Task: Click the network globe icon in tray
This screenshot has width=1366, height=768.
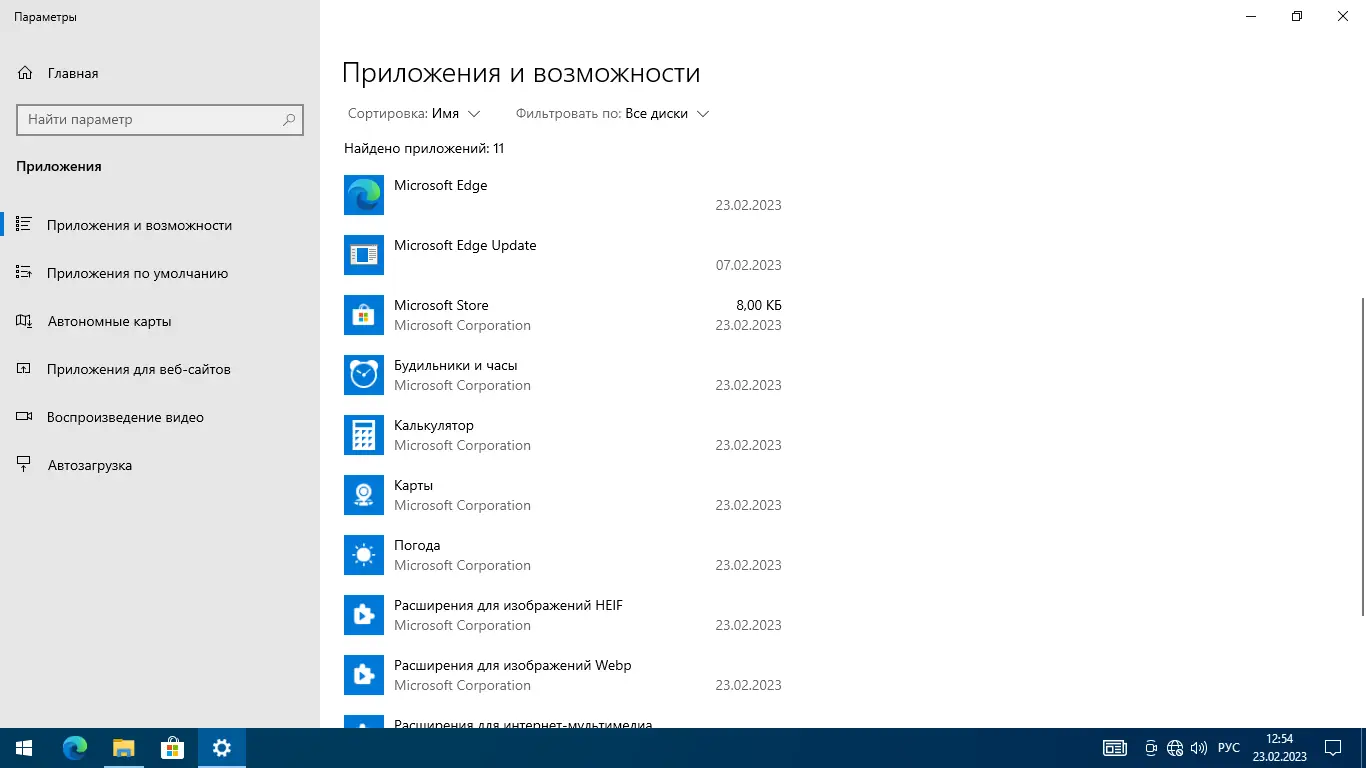Action: [x=1175, y=748]
